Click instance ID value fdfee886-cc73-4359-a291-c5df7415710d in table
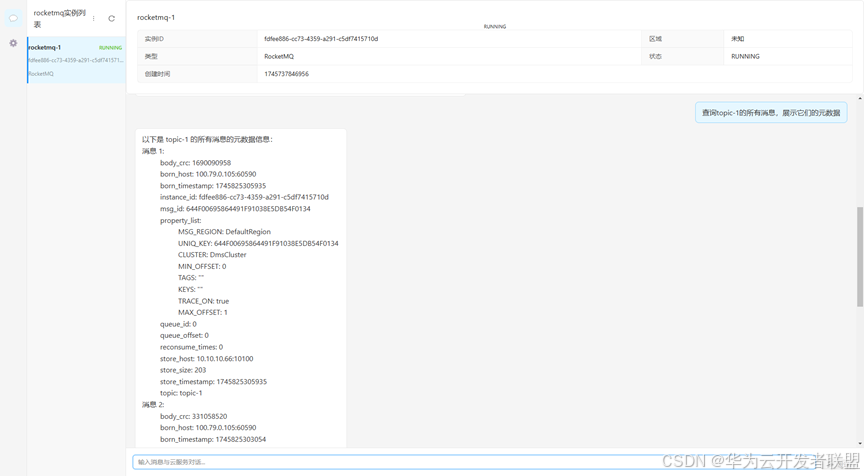 321,39
